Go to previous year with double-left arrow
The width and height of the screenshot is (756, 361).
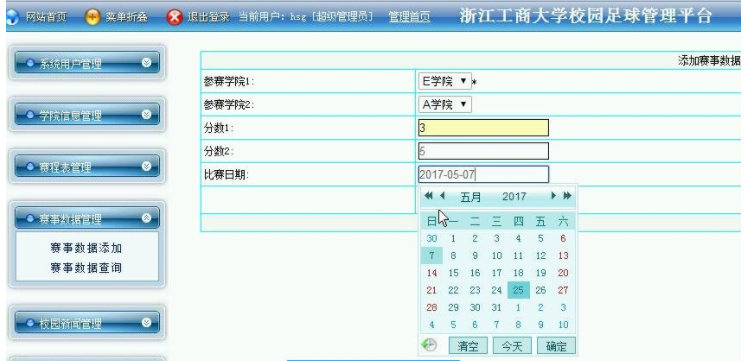pyautogui.click(x=428, y=196)
